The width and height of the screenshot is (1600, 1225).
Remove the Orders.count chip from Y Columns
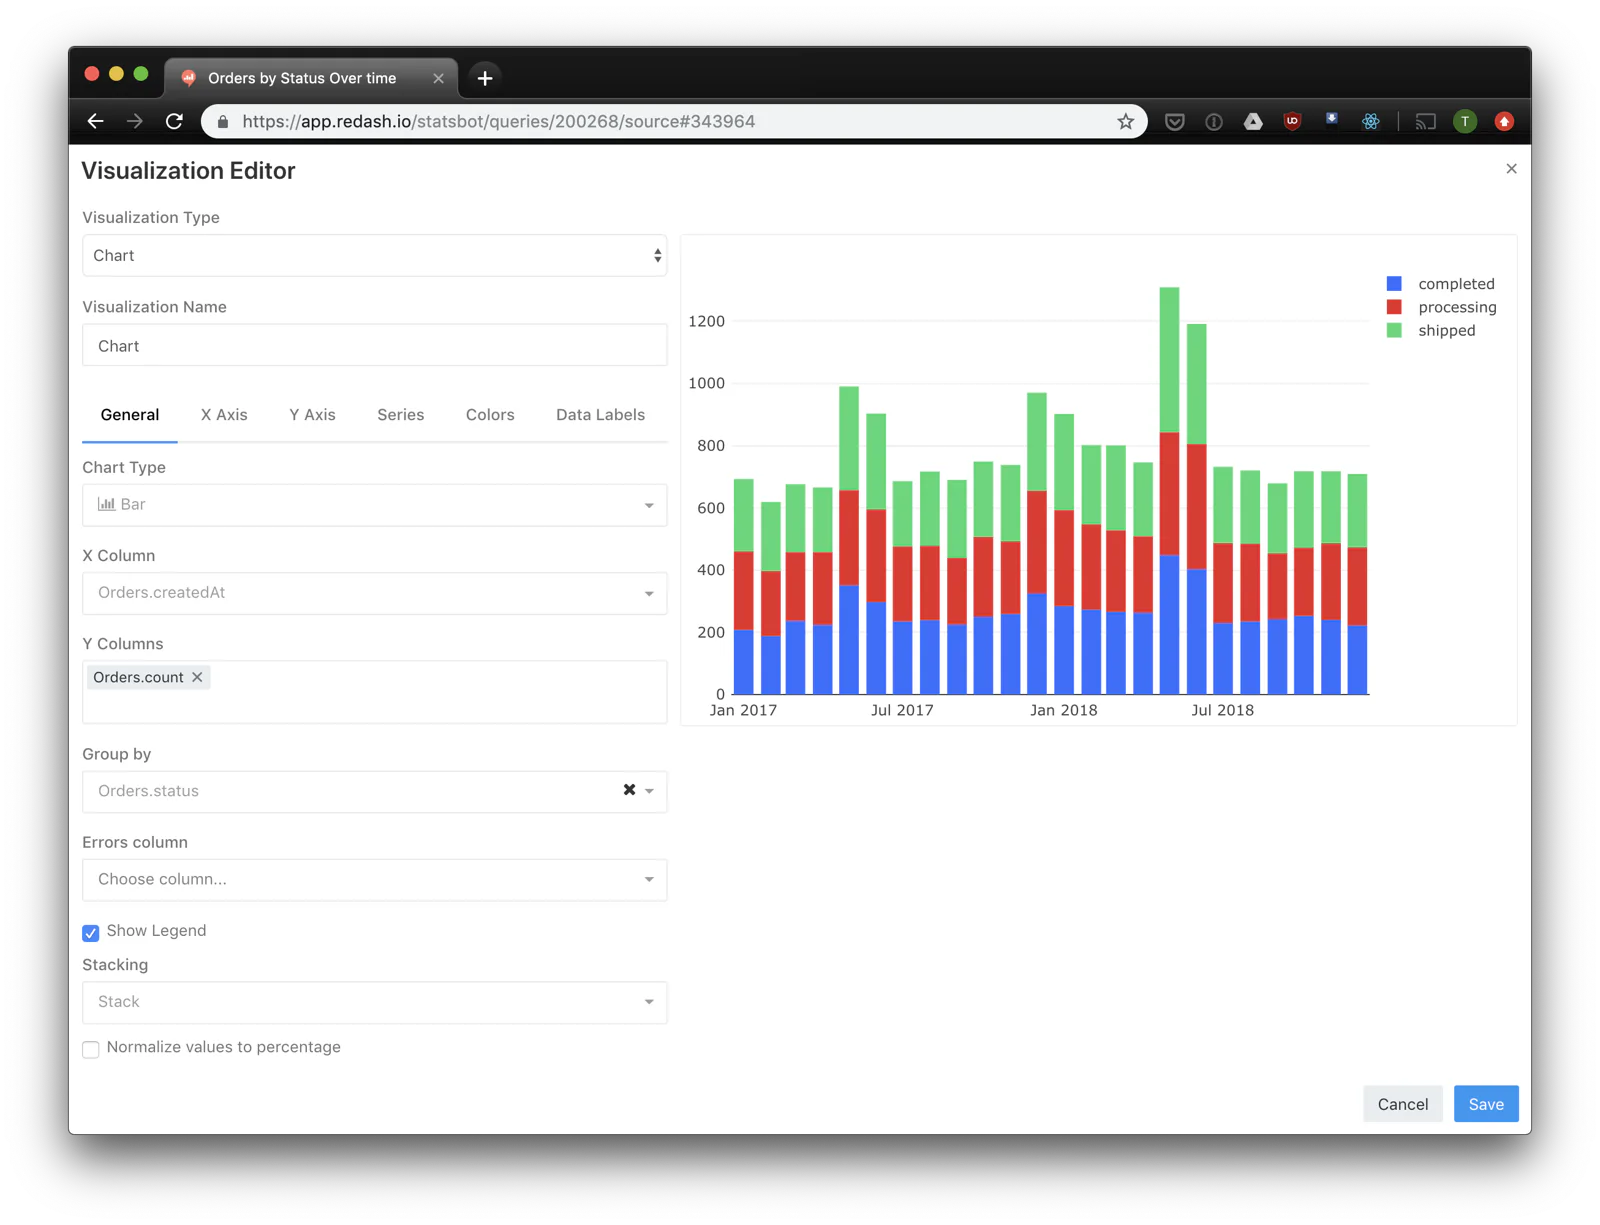pyautogui.click(x=197, y=677)
